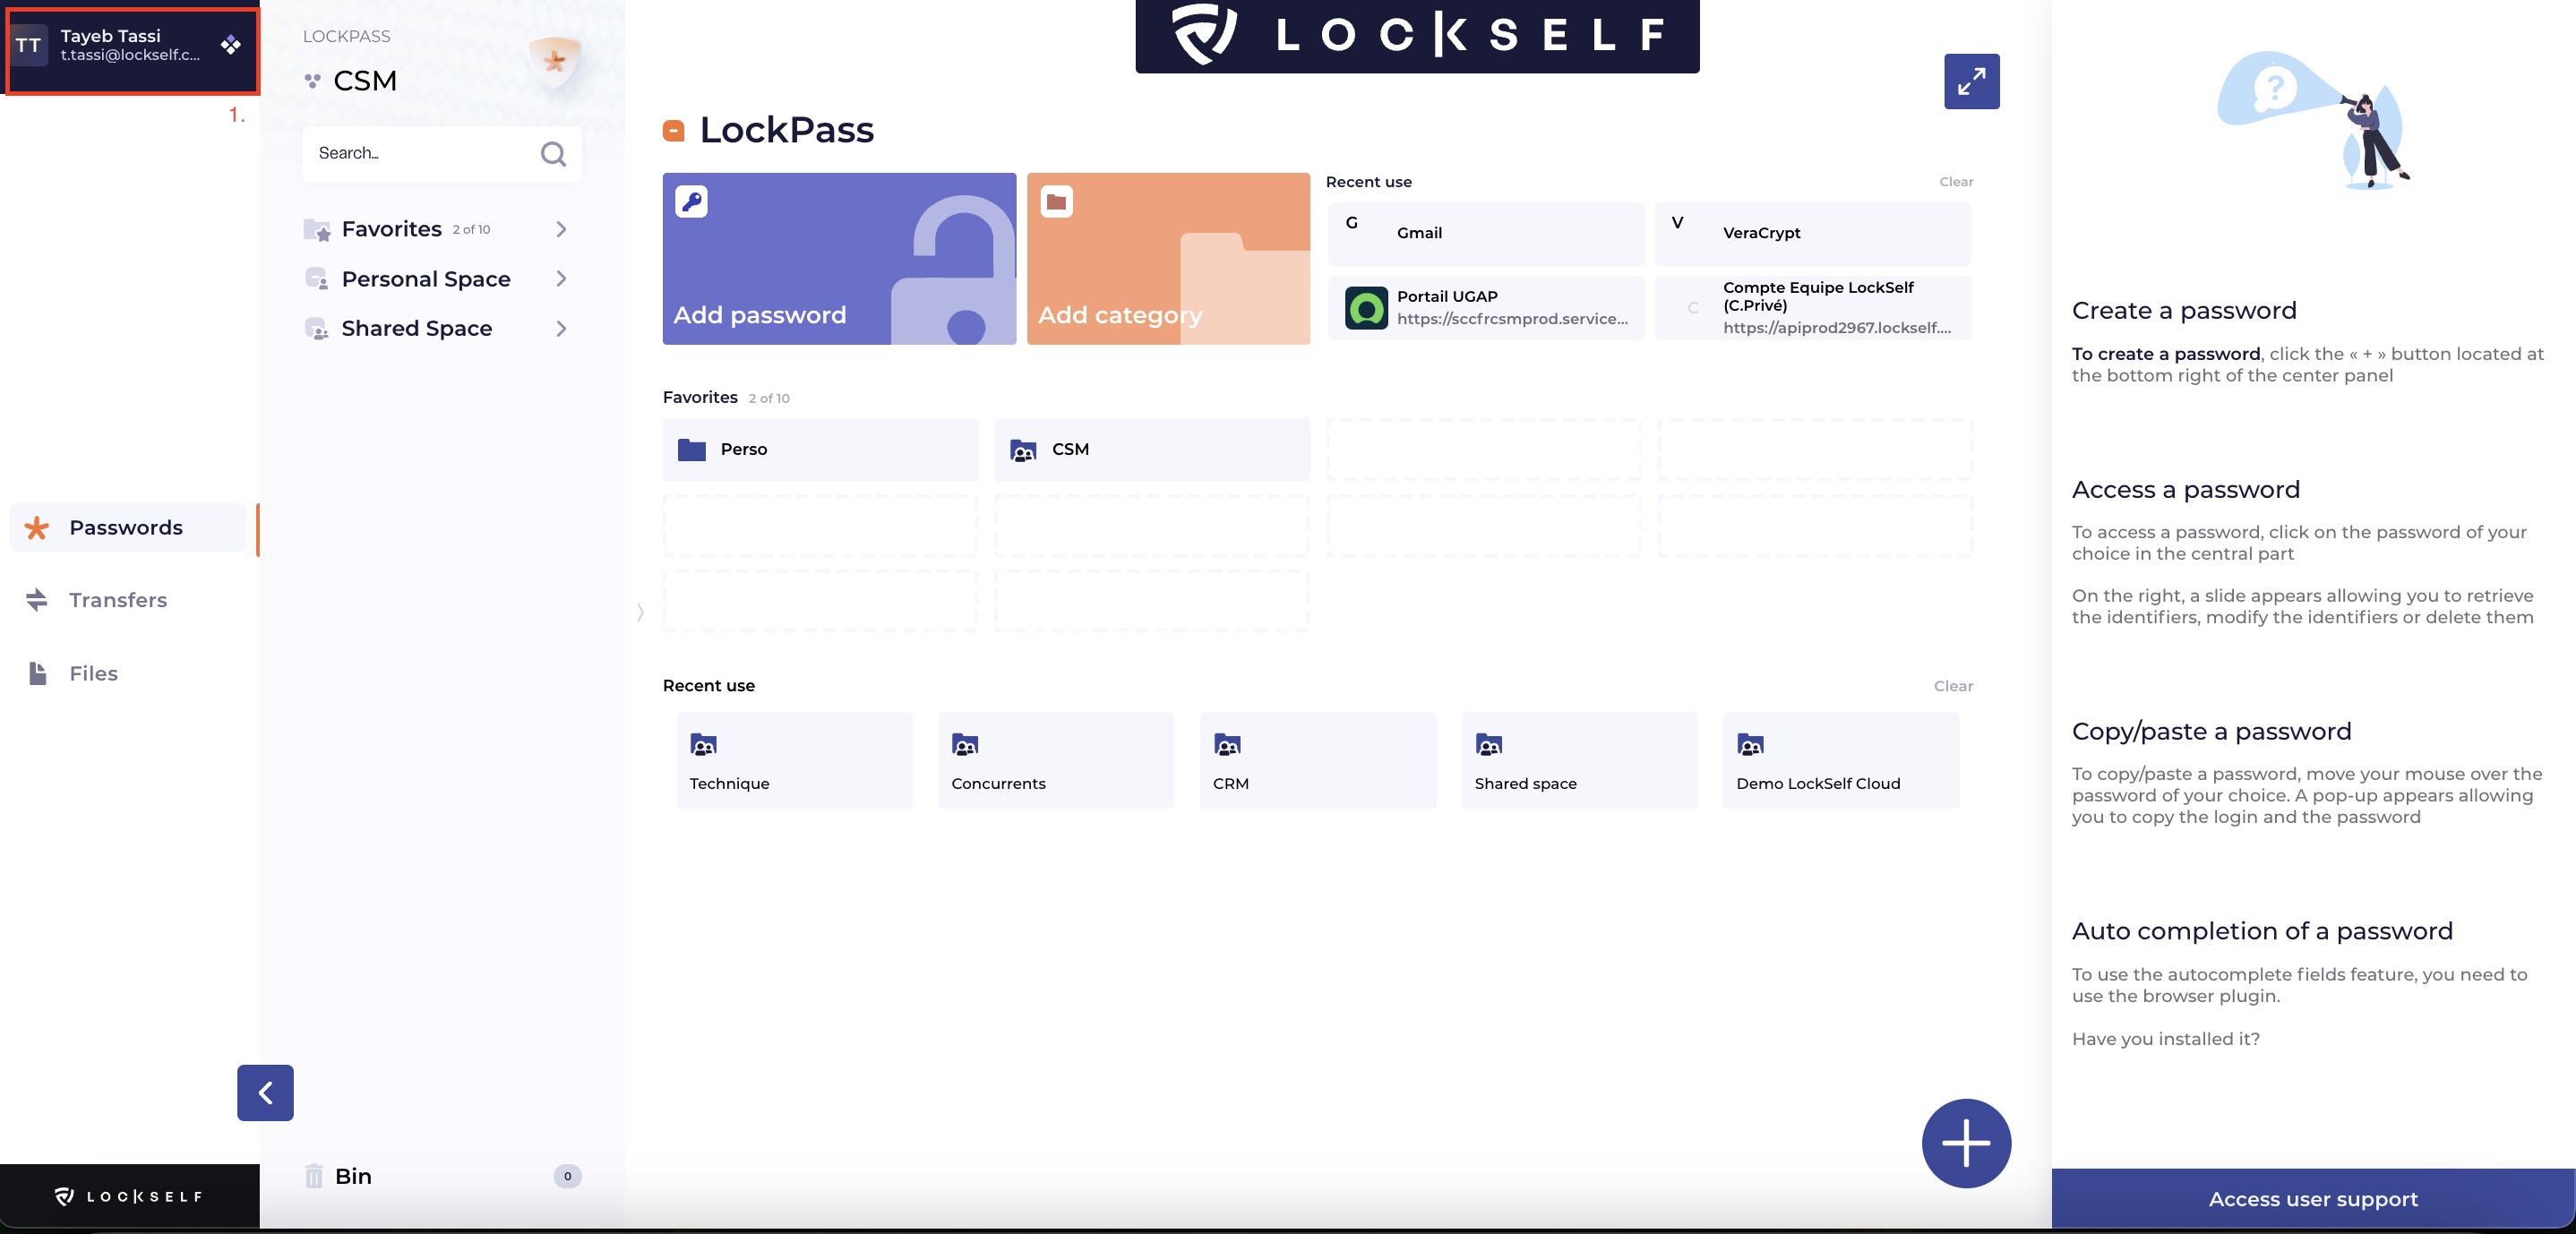Open the Gmail recent password entry
2576x1234 pixels.
click(1486, 233)
